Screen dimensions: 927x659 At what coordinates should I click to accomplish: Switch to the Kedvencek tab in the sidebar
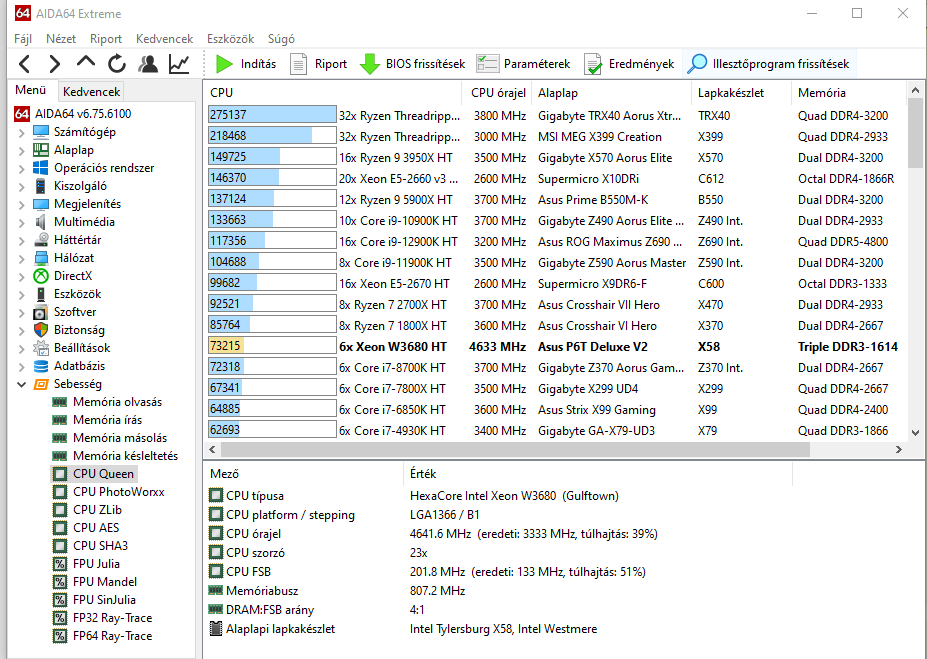point(91,92)
